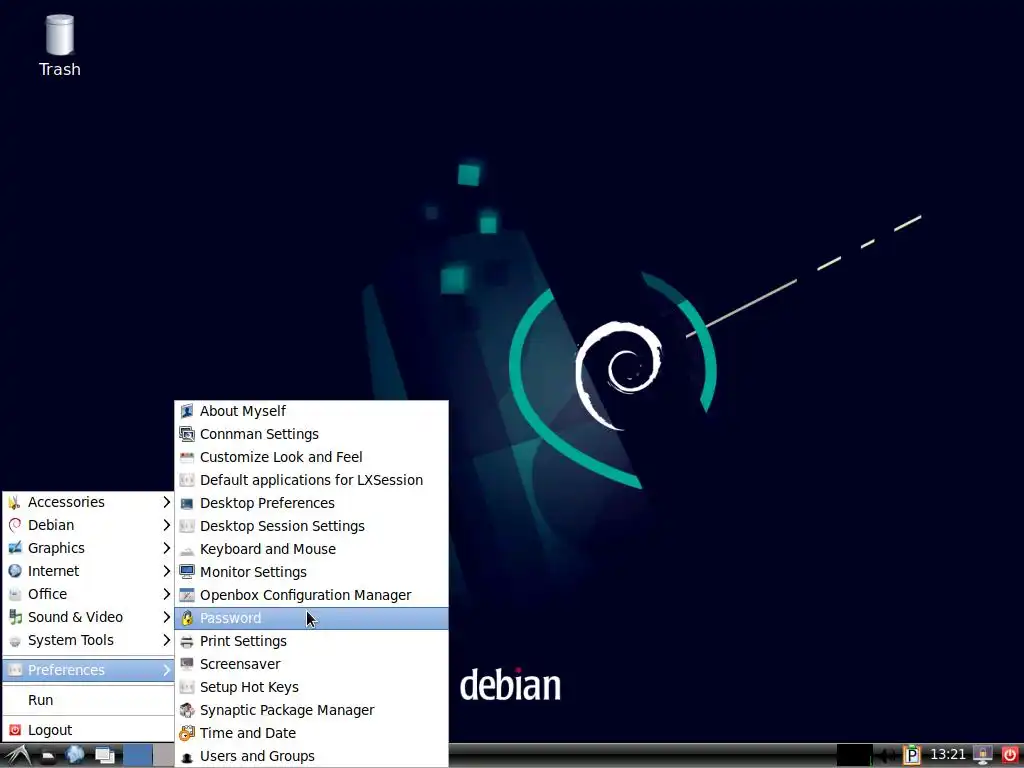The height and width of the screenshot is (768, 1024).
Task: Click the Print Settings printer icon
Action: [187, 641]
